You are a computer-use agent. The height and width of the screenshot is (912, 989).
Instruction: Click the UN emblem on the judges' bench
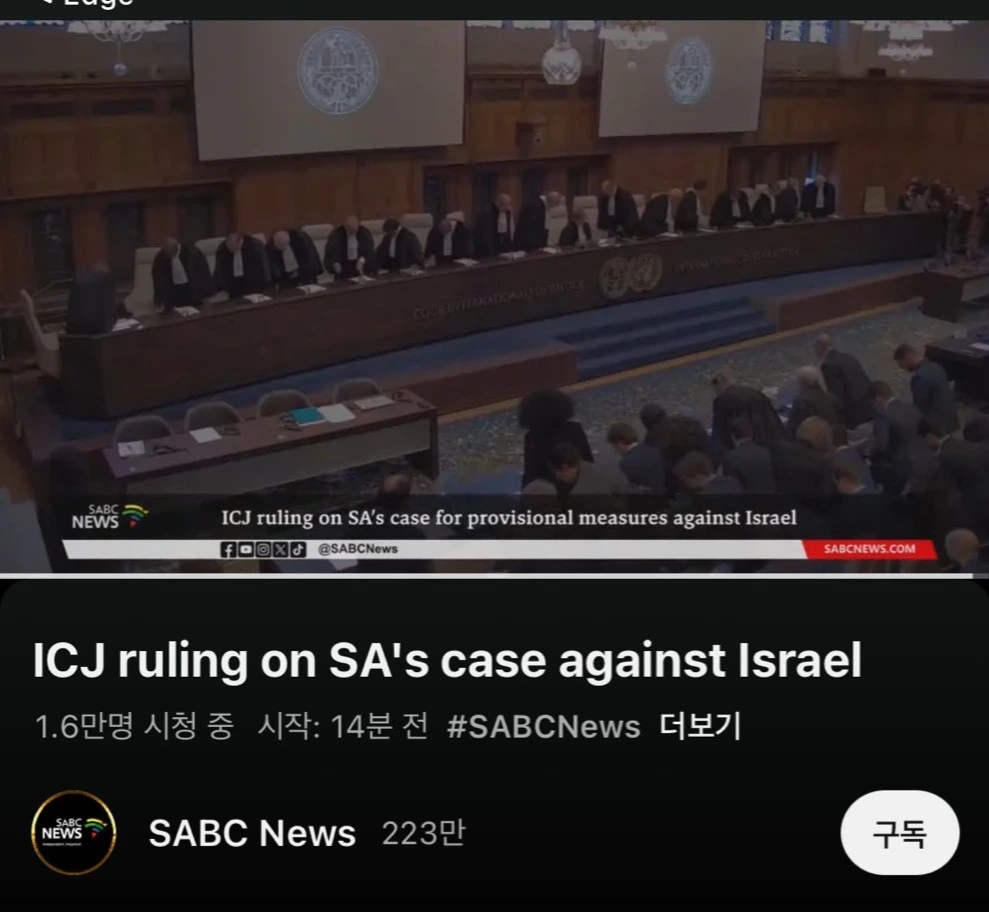[630, 276]
